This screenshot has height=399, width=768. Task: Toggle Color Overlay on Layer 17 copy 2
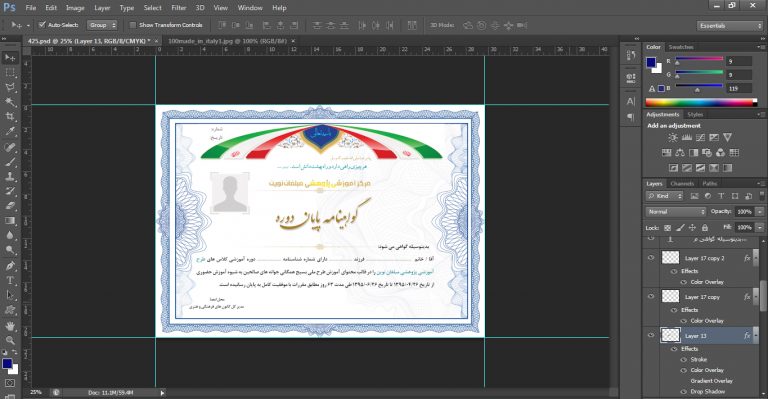(684, 282)
